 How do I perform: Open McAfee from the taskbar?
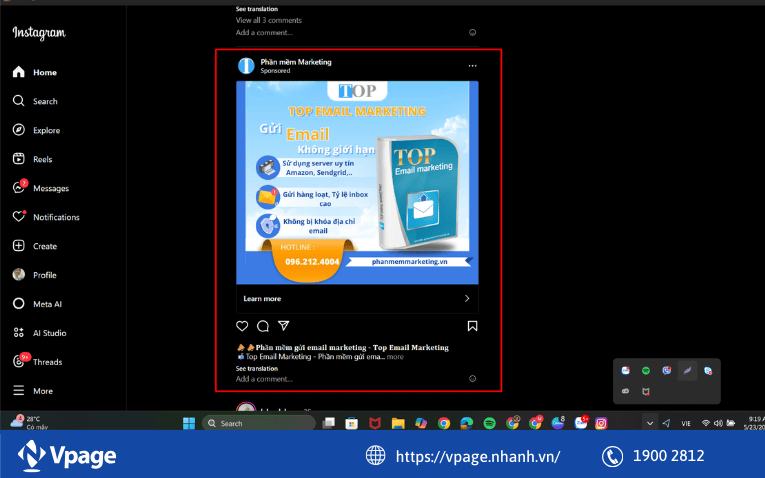[x=375, y=423]
